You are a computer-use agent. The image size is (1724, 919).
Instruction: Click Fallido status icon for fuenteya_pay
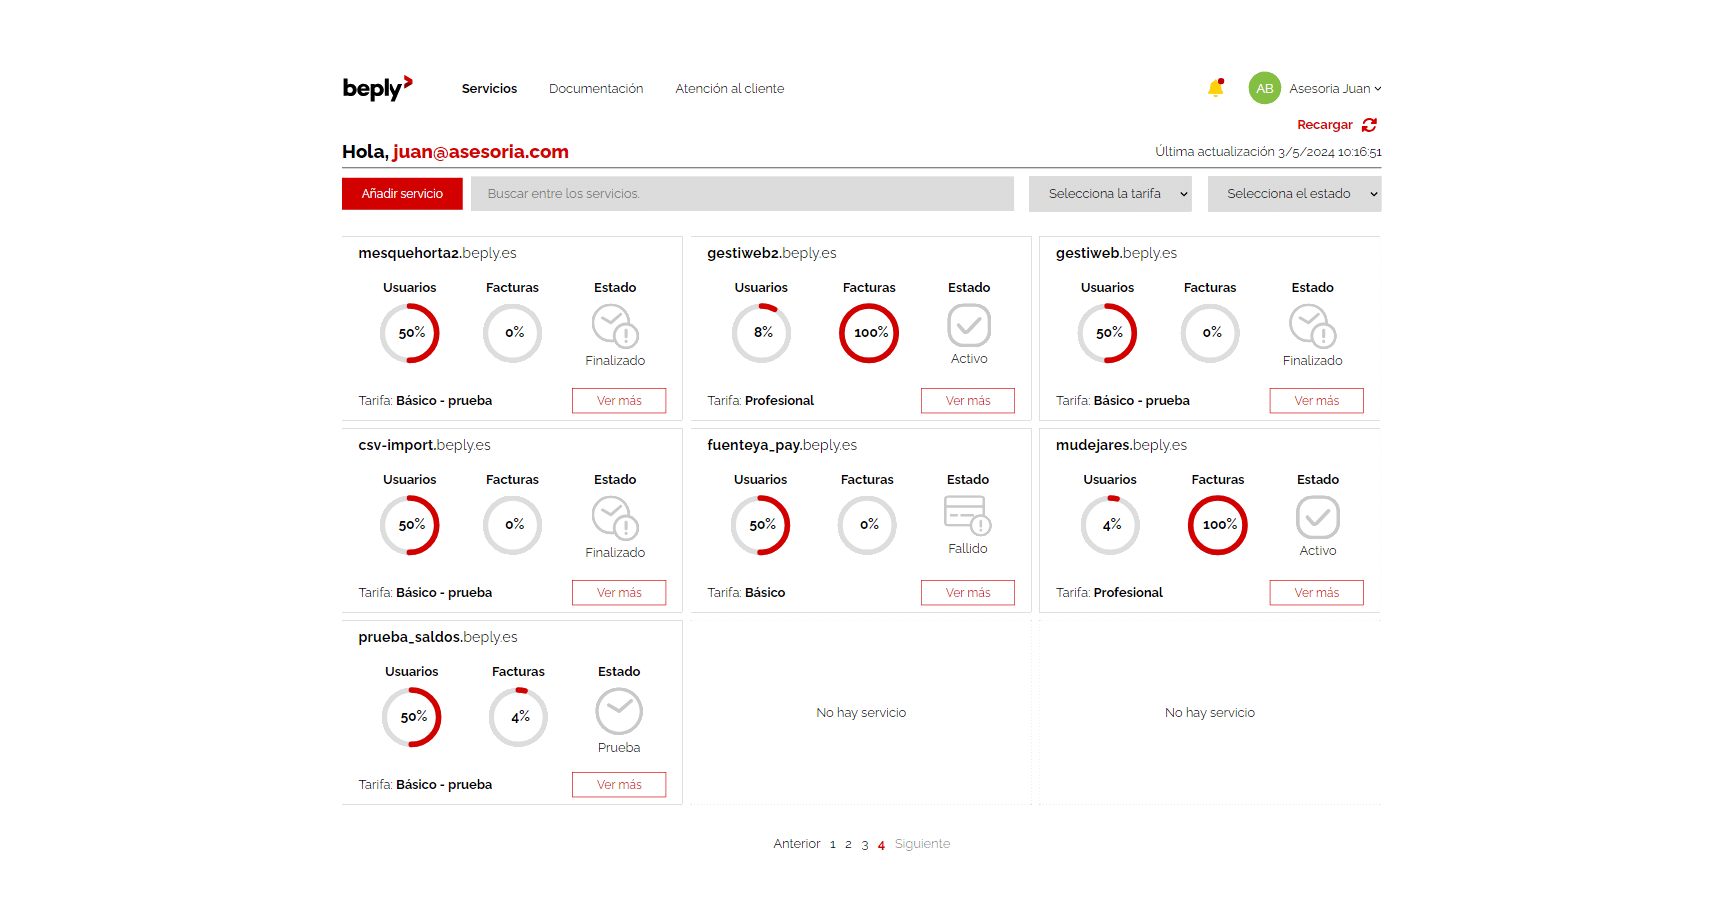pyautogui.click(x=968, y=515)
